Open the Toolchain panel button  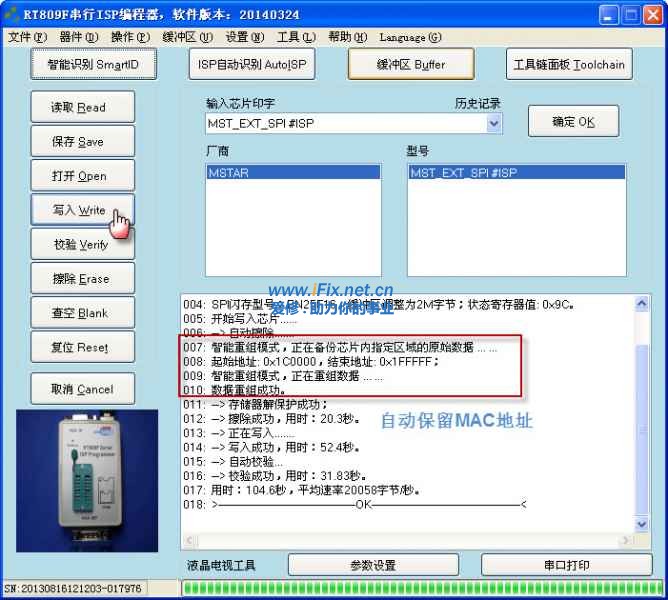coord(568,65)
